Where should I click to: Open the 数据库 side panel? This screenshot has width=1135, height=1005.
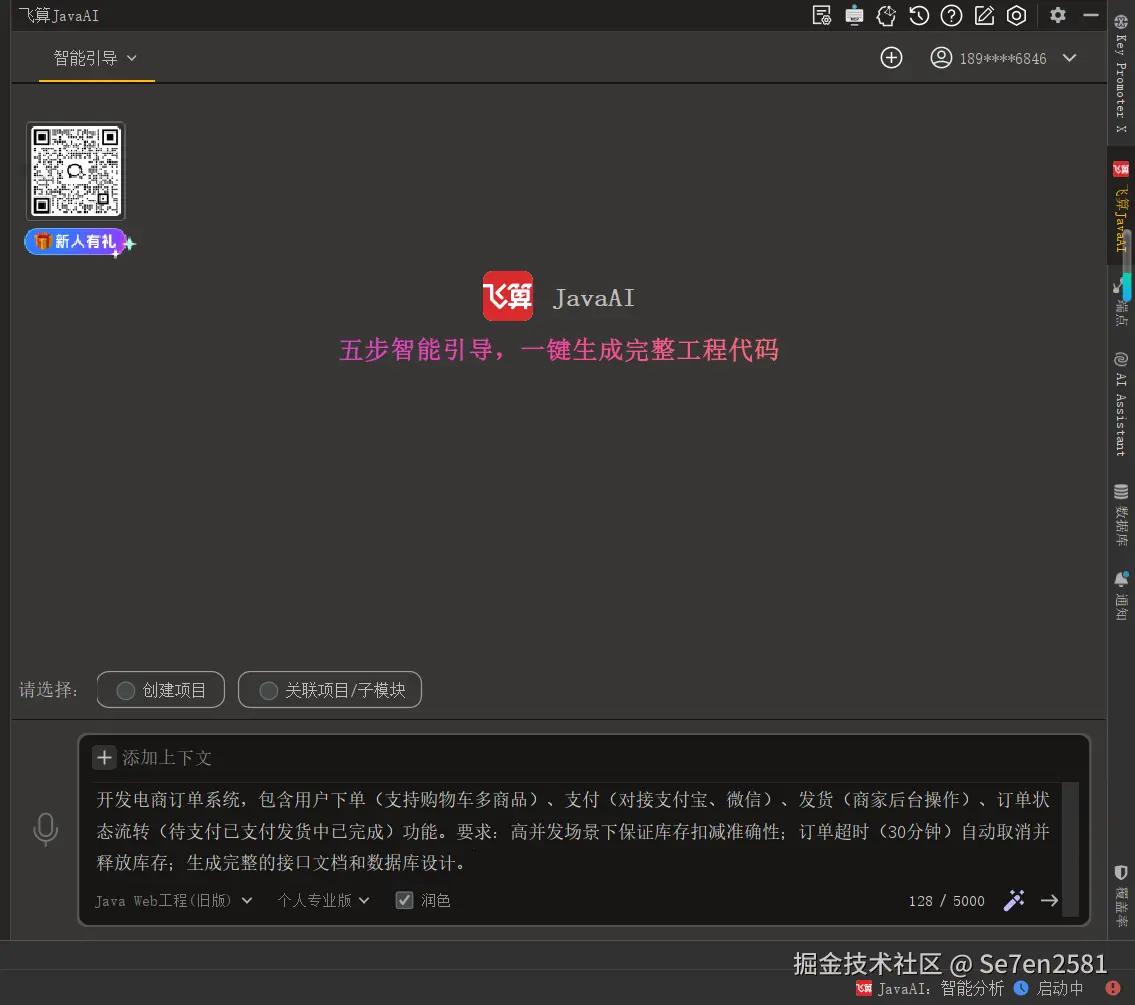click(x=1121, y=515)
